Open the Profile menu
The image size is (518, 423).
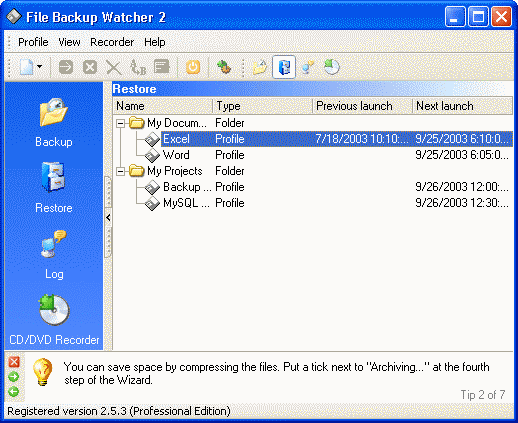33,42
